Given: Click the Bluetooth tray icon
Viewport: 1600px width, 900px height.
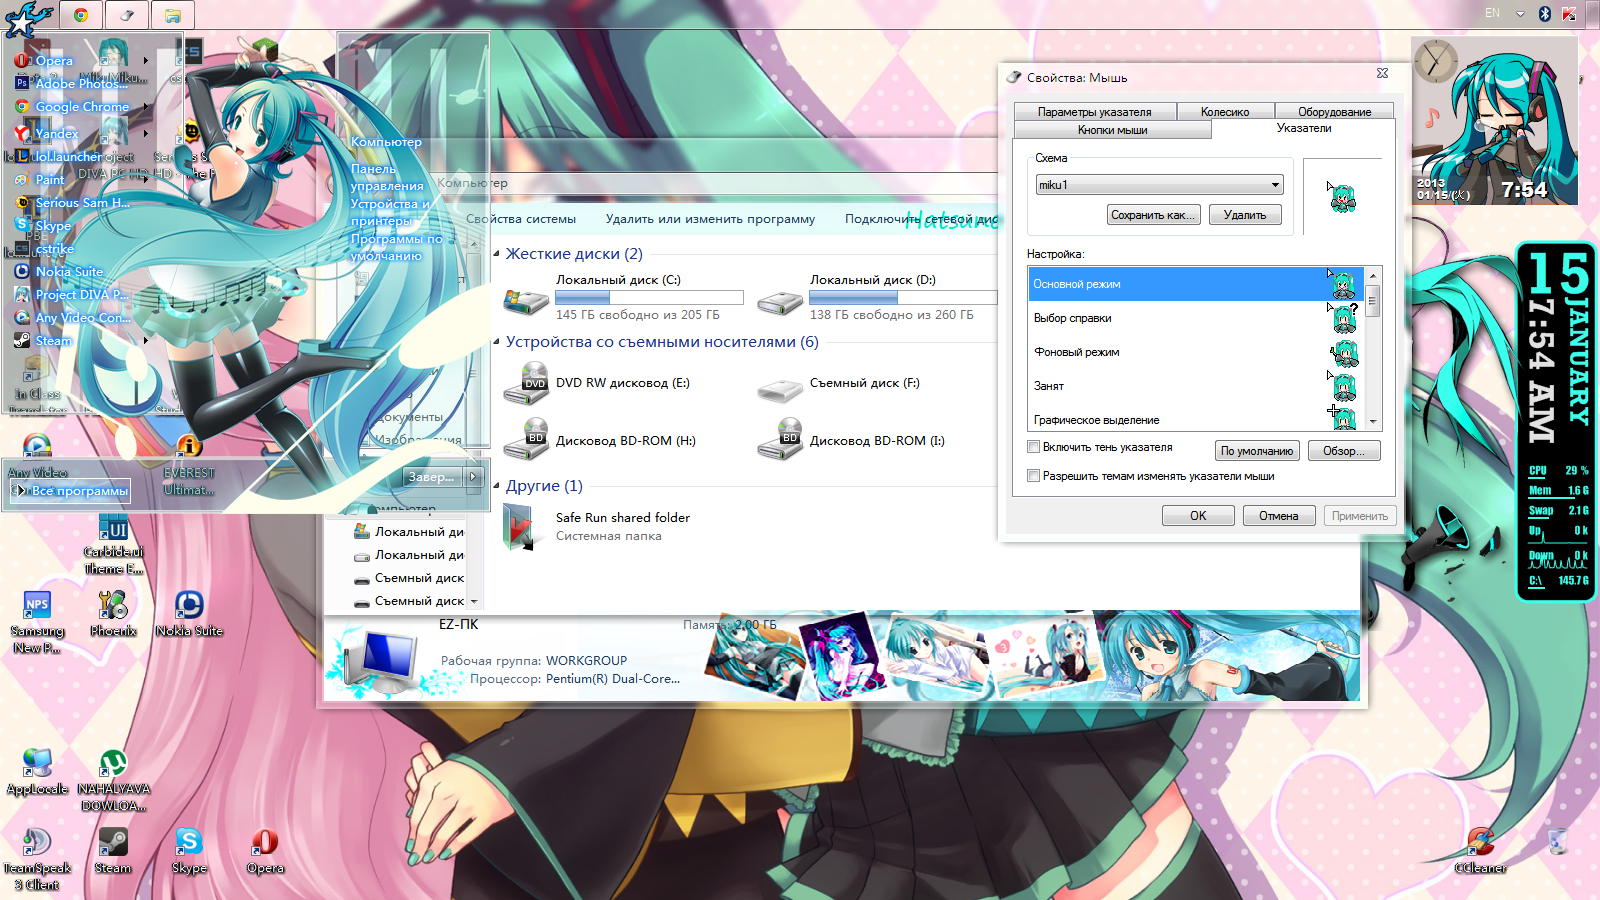Looking at the screenshot, I should pos(1545,14).
